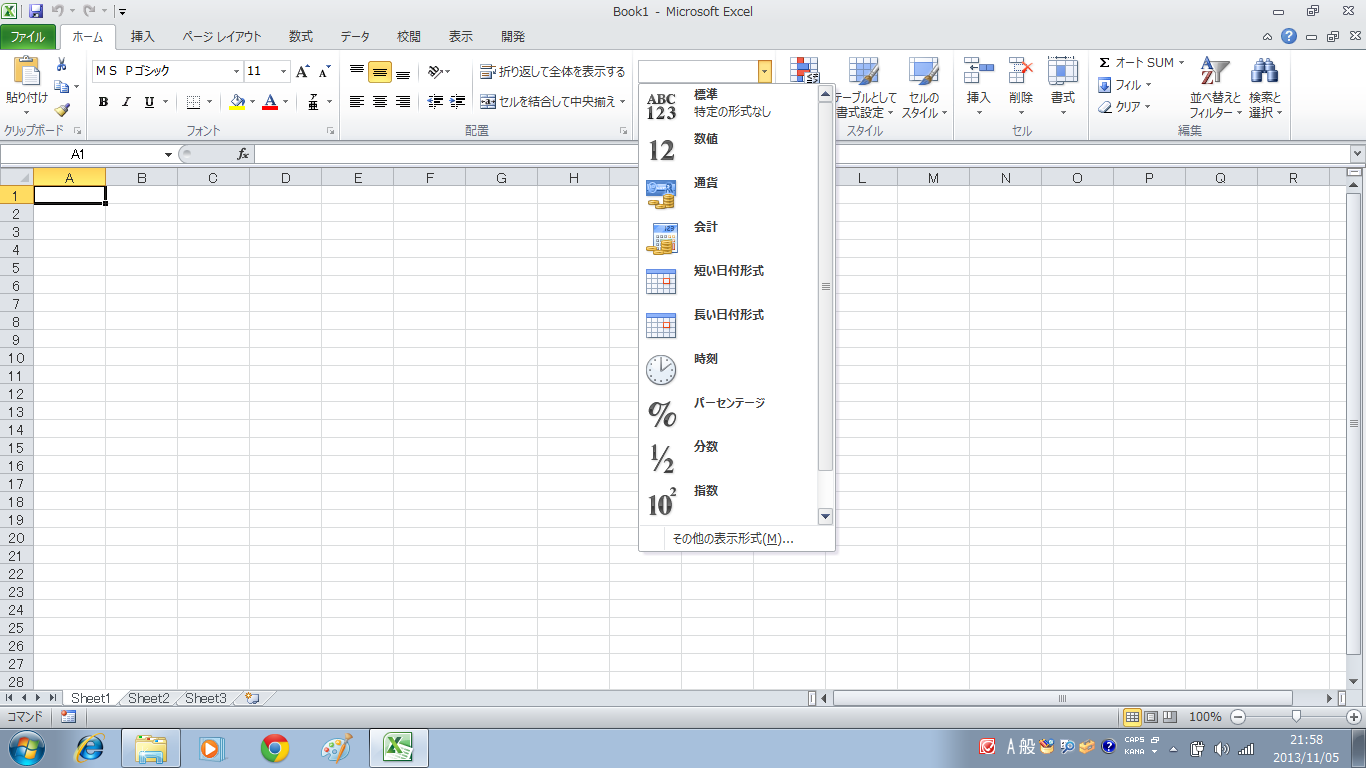Click the AutoSum sigma icon

(x=1104, y=63)
